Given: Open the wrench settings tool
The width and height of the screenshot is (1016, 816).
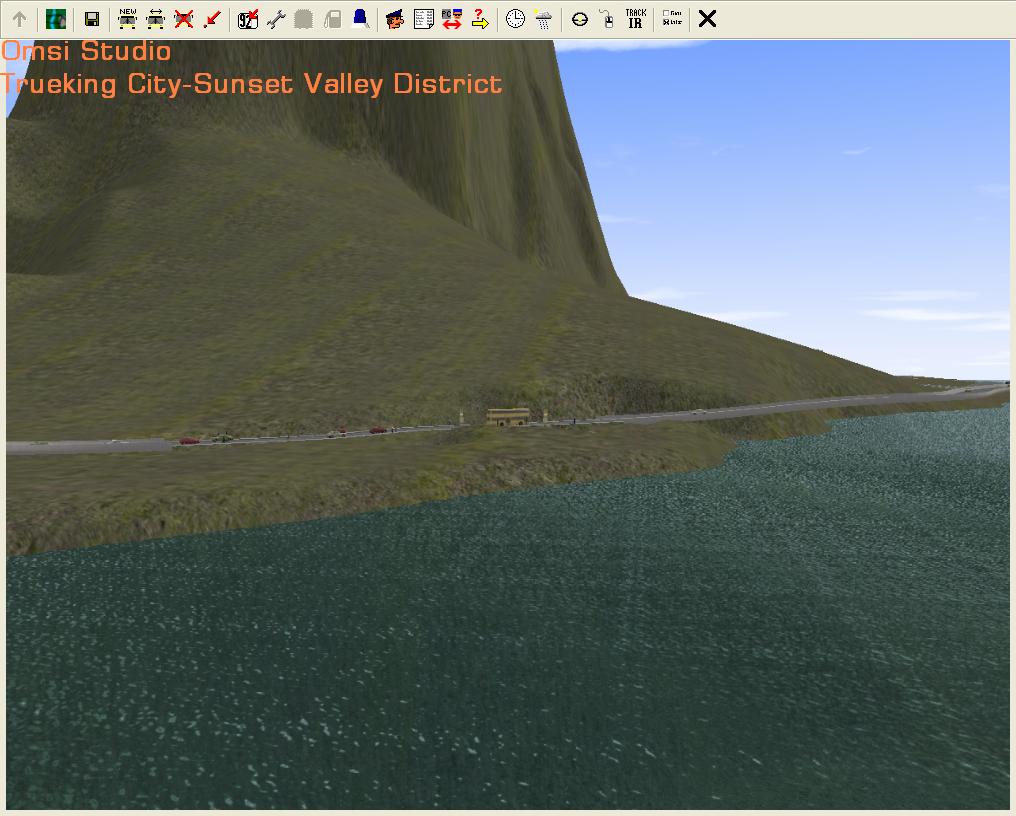Looking at the screenshot, I should tap(276, 19).
